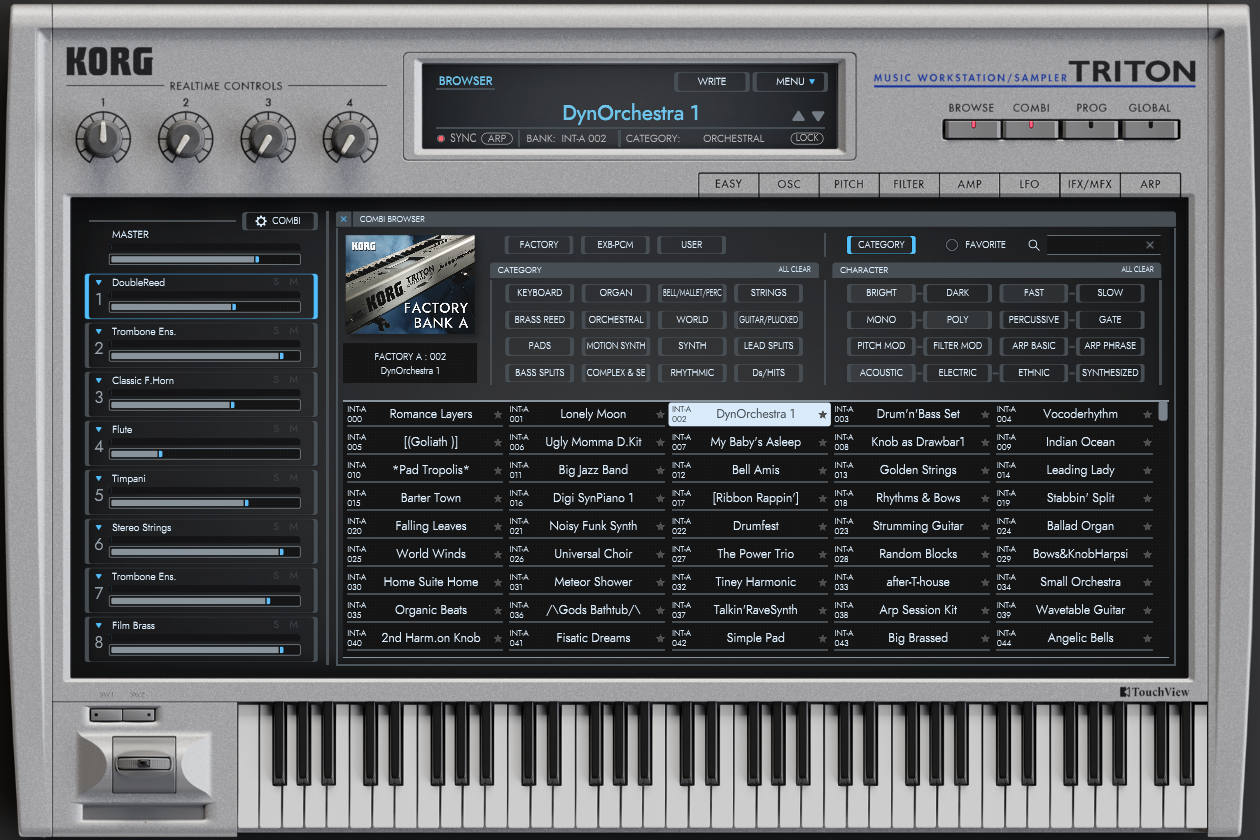Select the ACOUSTIC character filter
The height and width of the screenshot is (840, 1260).
point(881,373)
